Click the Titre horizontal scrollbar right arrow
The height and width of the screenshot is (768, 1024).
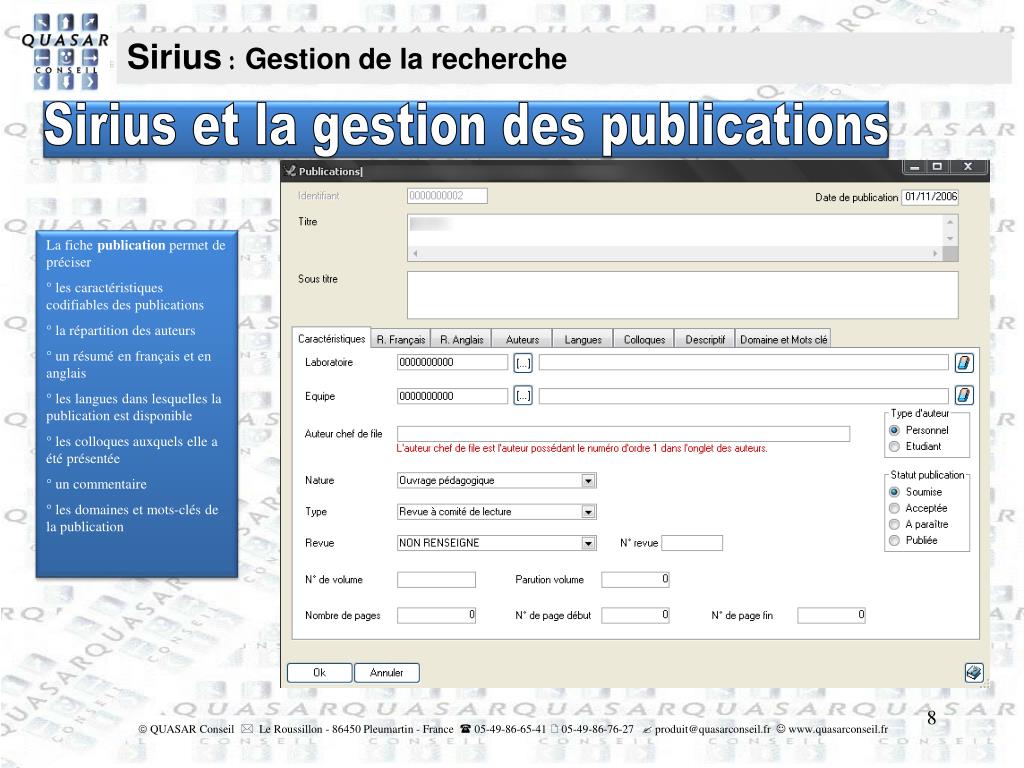(935, 253)
